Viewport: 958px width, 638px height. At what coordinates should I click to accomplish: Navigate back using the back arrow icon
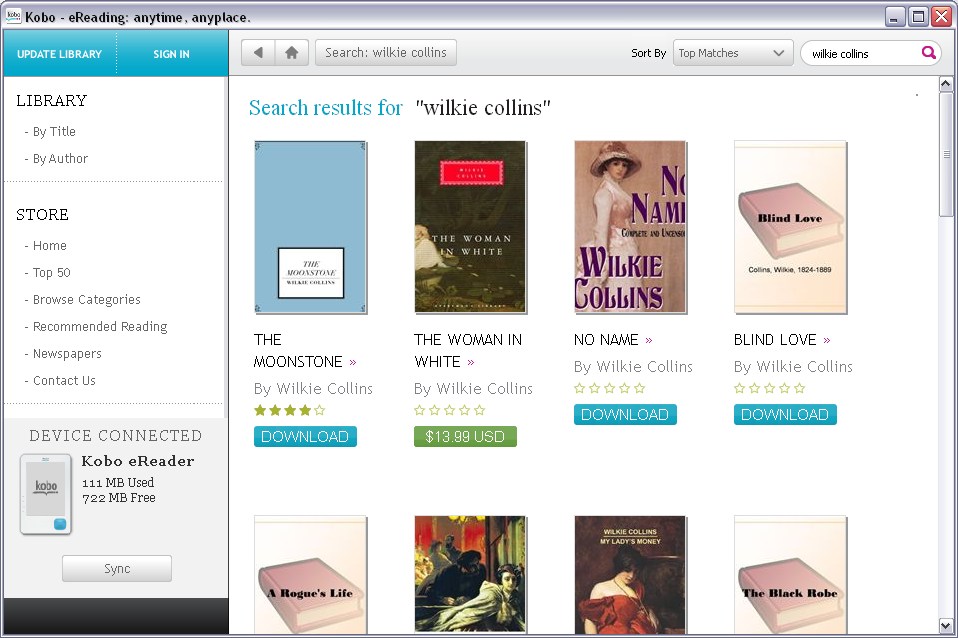pyautogui.click(x=257, y=52)
